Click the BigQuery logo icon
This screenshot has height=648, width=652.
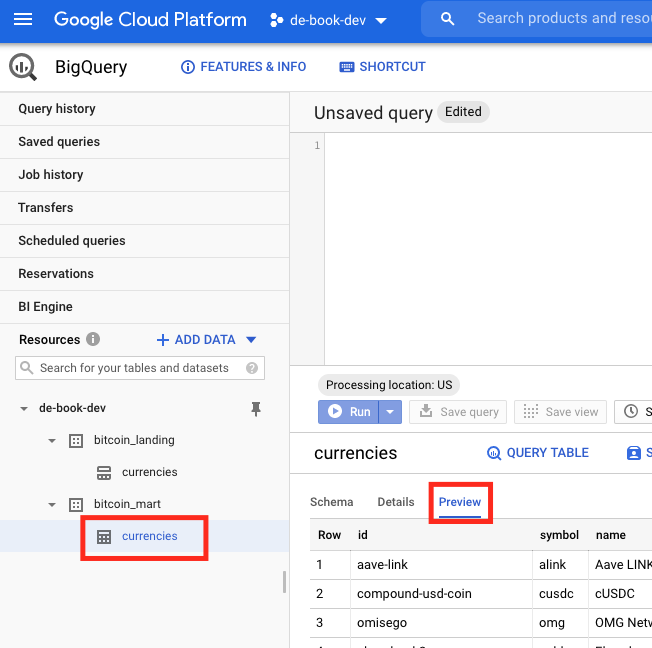(23, 67)
